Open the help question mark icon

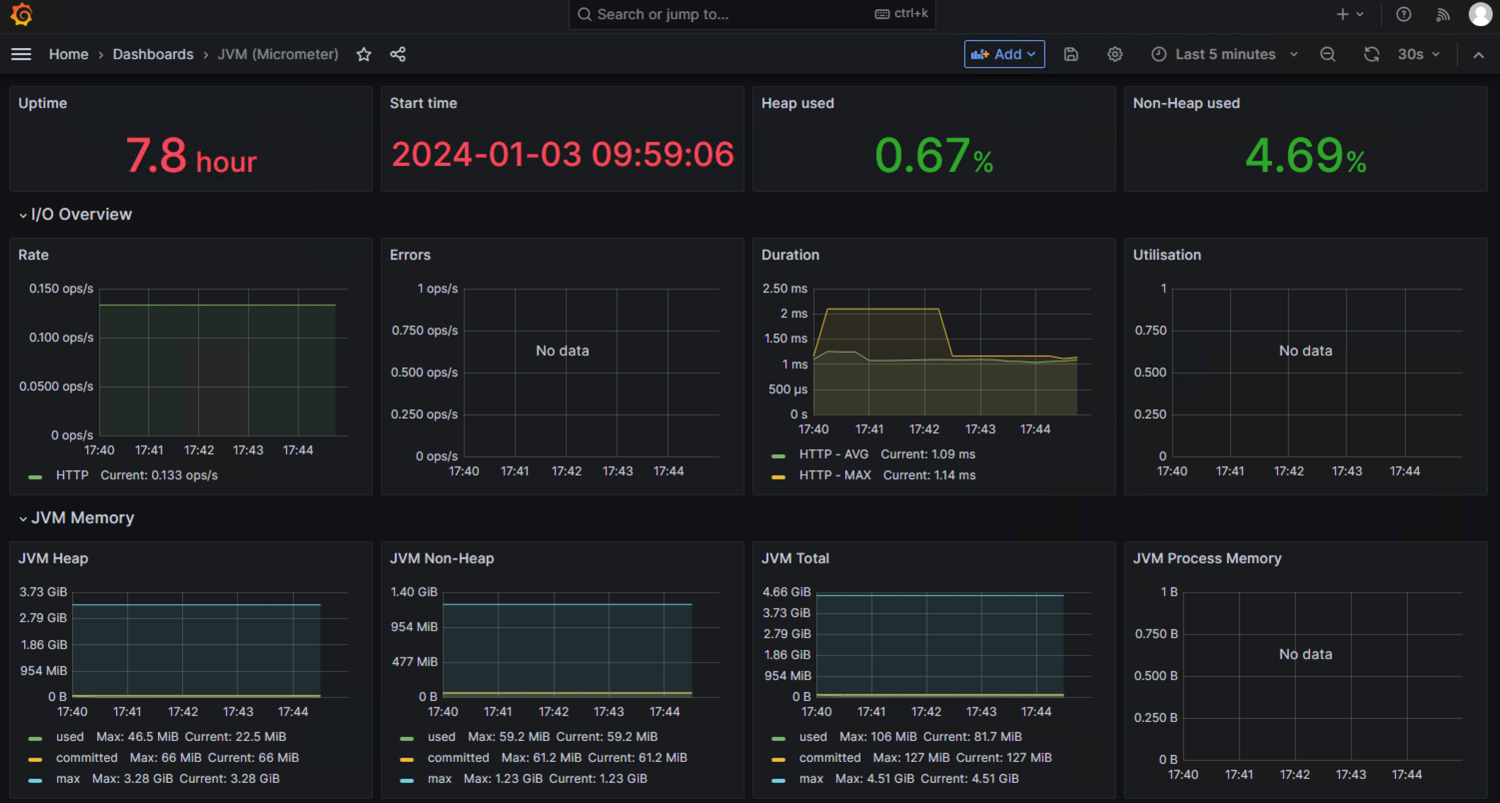(x=1404, y=14)
